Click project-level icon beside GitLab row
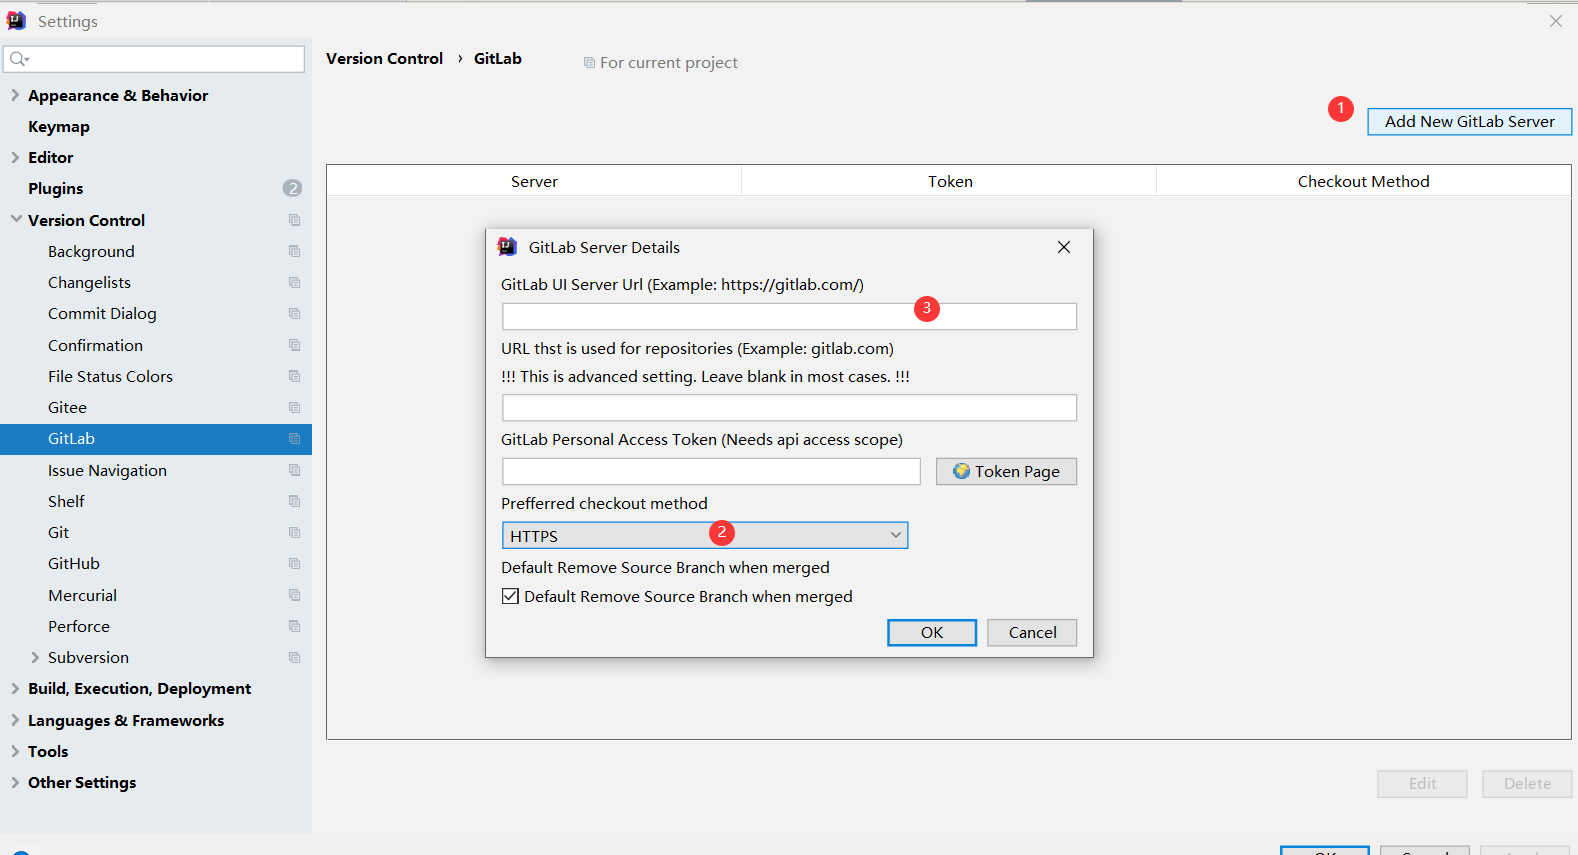This screenshot has height=855, width=1578. pyautogui.click(x=294, y=439)
